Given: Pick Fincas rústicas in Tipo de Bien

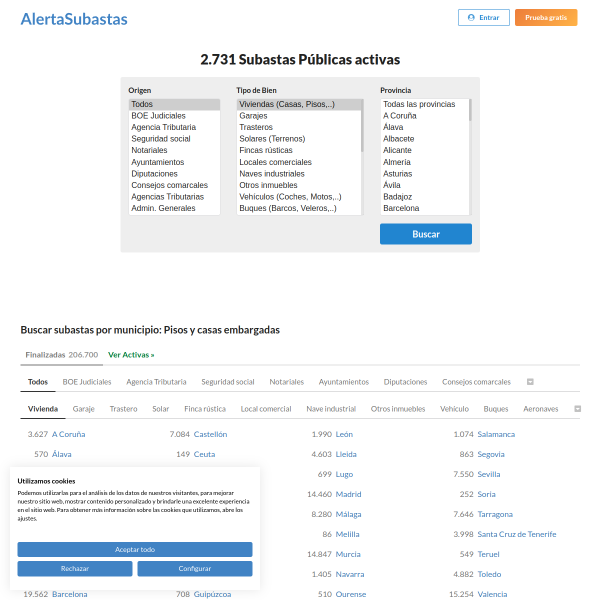Looking at the screenshot, I should [x=298, y=150].
